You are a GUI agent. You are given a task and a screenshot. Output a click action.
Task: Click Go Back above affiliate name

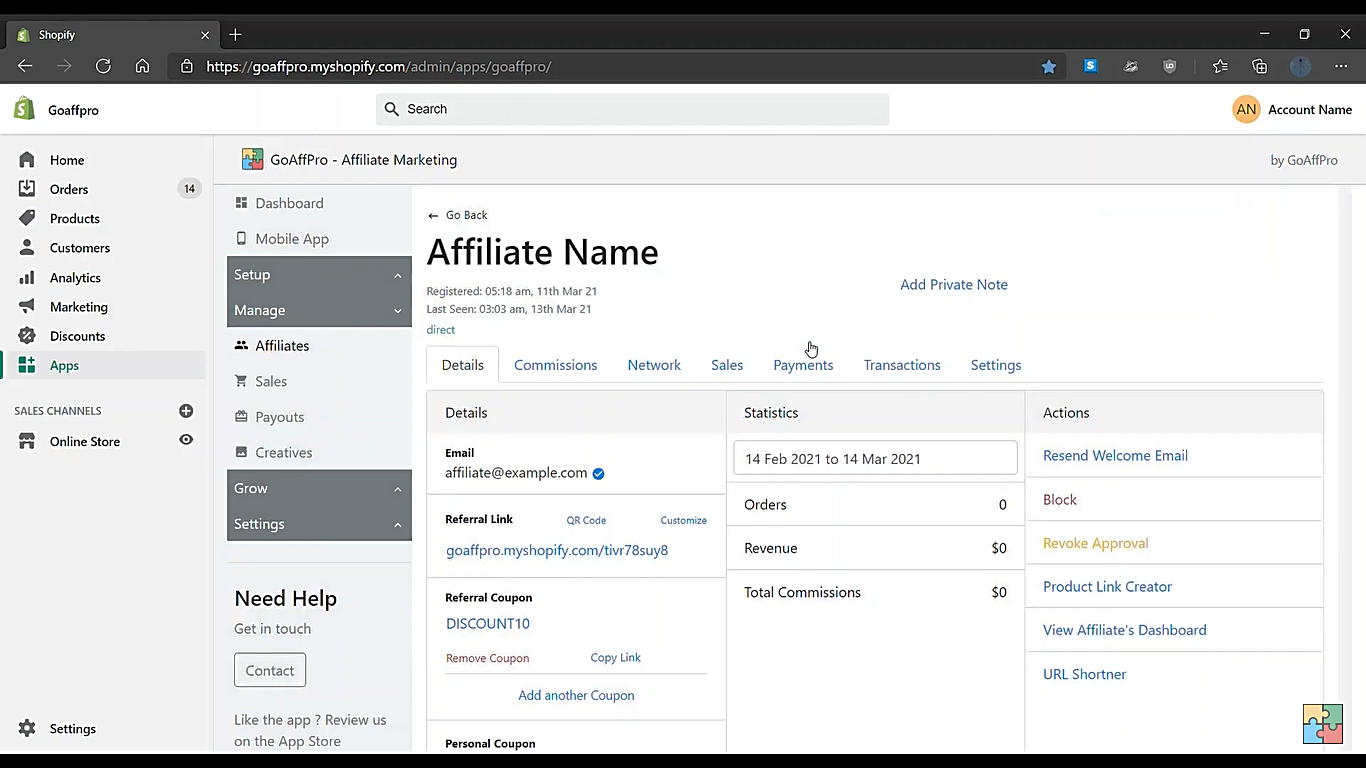457,215
